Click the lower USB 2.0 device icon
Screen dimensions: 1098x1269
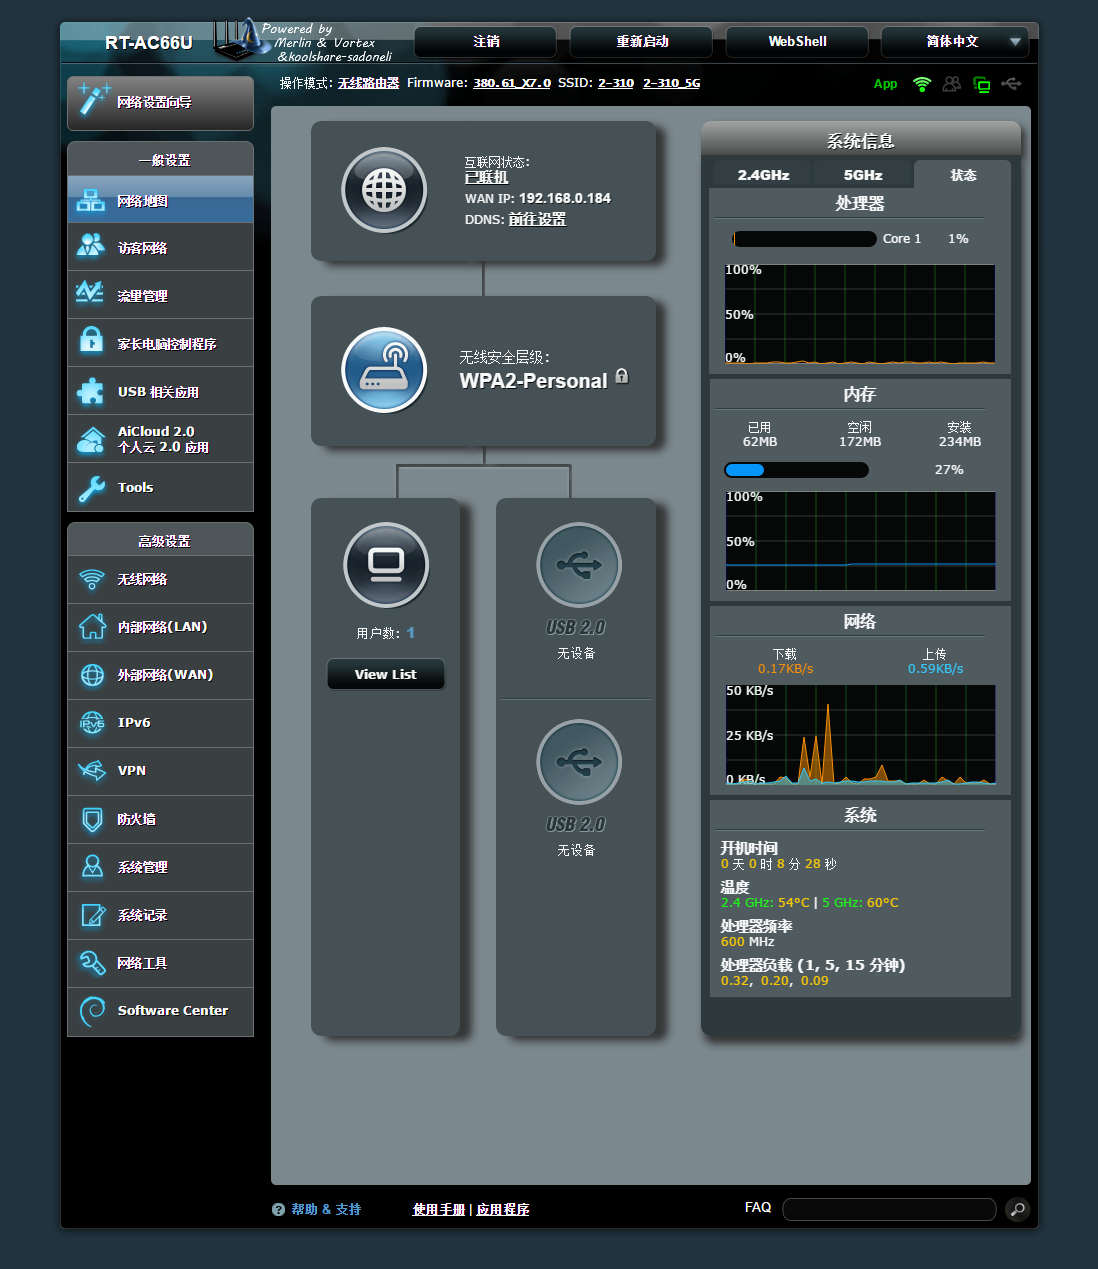(578, 762)
